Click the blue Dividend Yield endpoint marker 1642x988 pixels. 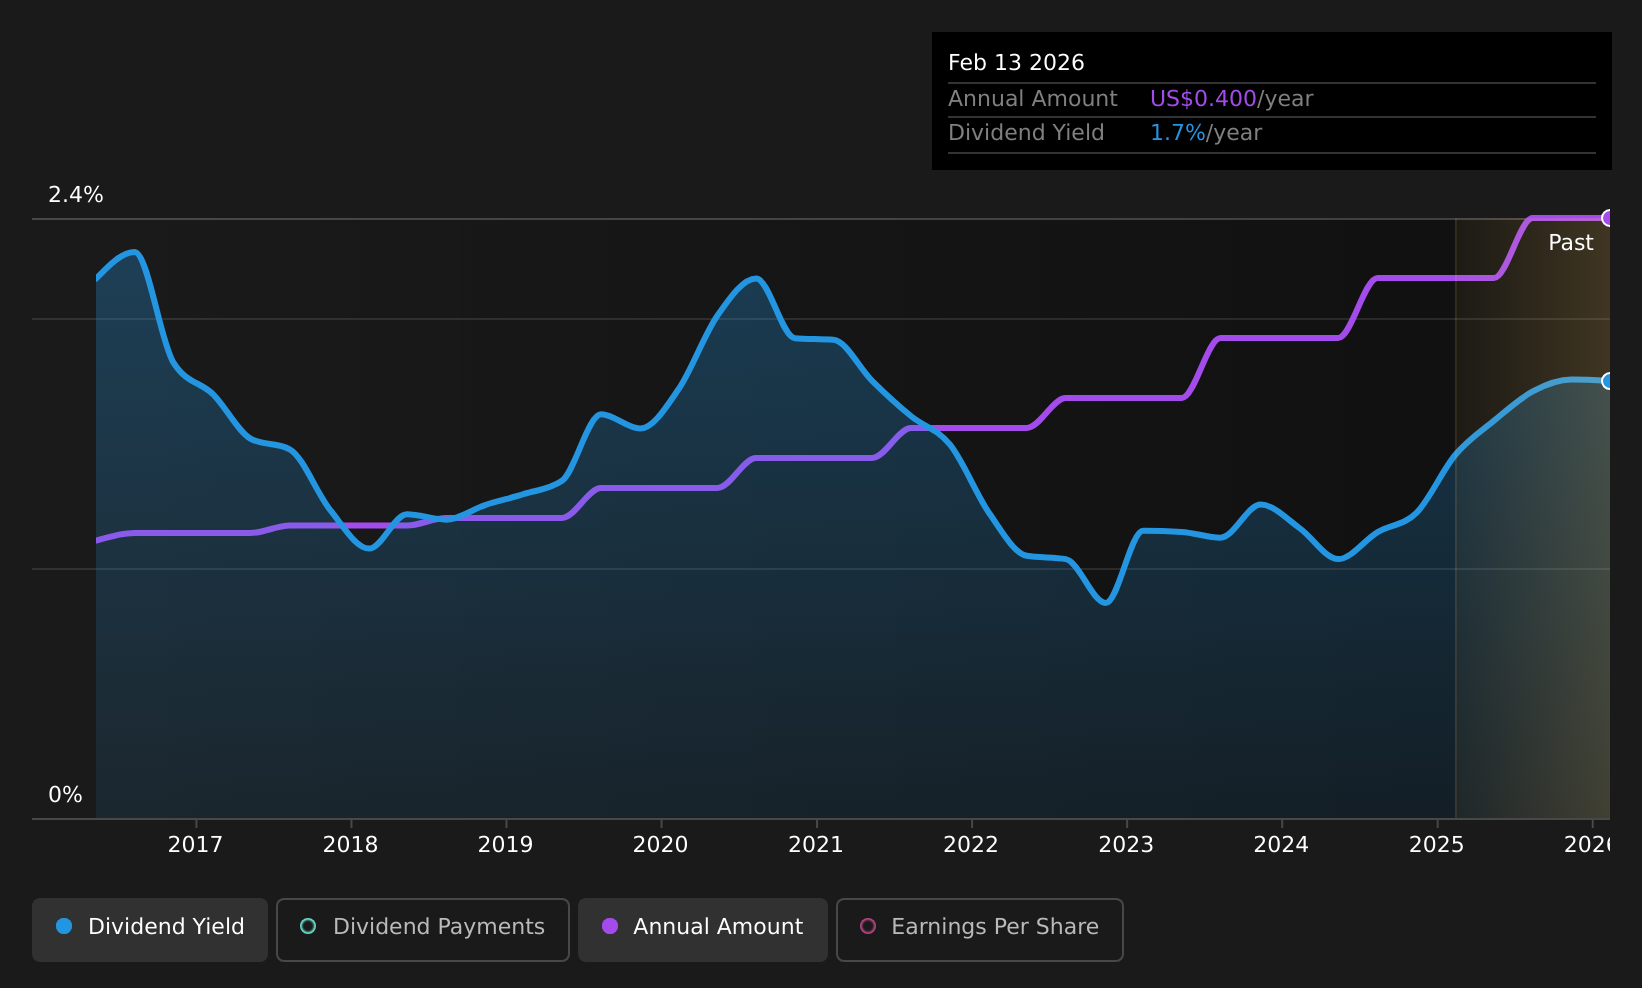click(x=1608, y=381)
